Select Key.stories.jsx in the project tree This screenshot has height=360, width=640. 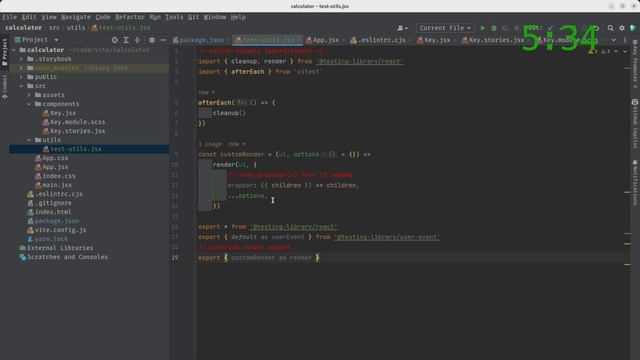78,131
